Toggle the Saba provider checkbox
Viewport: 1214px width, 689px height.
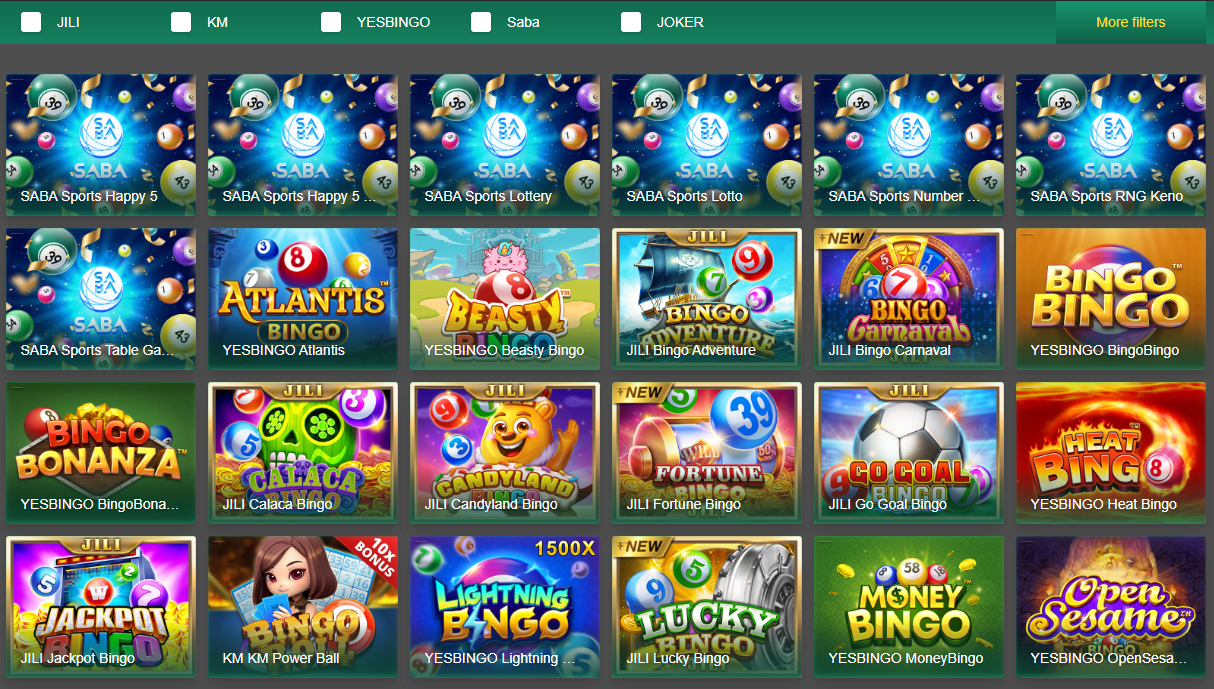pyautogui.click(x=481, y=22)
